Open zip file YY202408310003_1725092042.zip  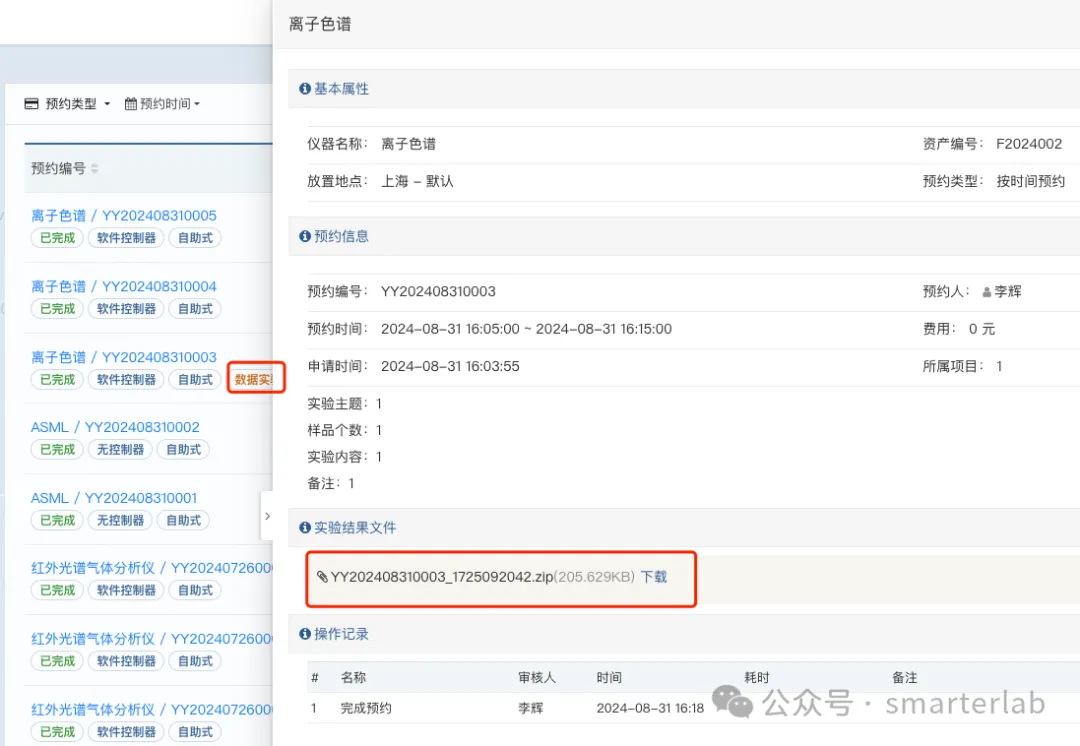[442, 577]
